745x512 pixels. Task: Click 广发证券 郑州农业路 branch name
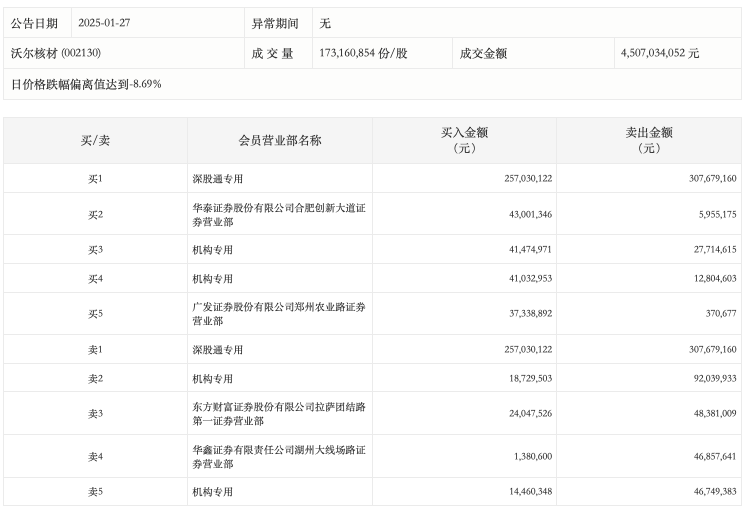coord(279,314)
